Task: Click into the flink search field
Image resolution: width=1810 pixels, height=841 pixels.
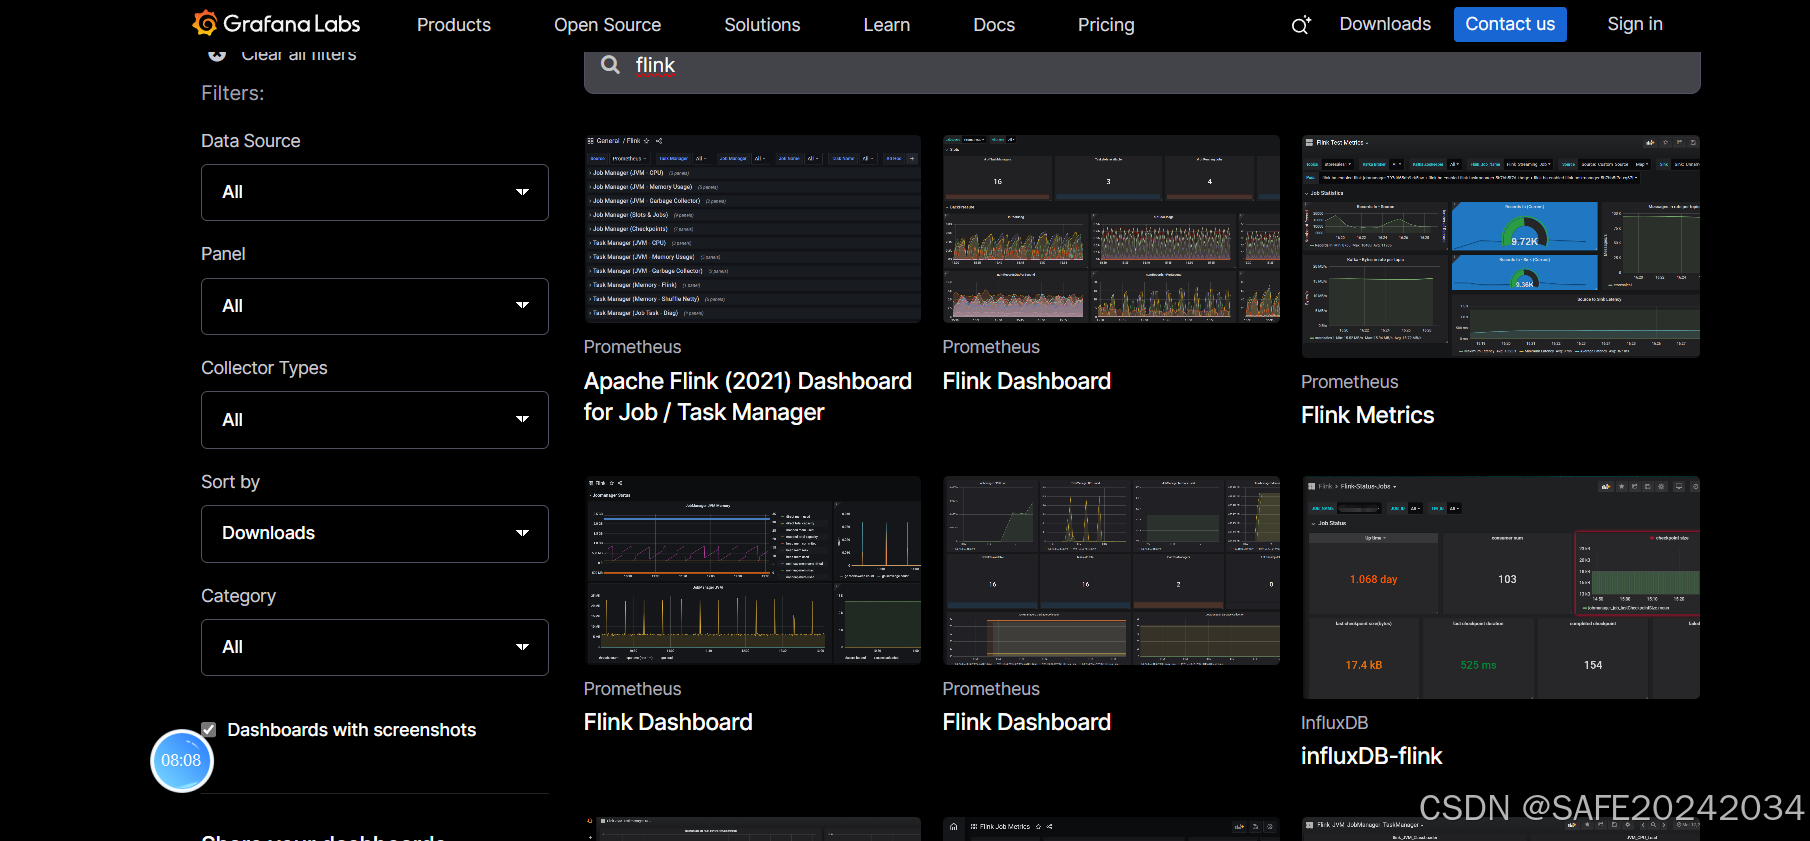Action: click(1142, 70)
